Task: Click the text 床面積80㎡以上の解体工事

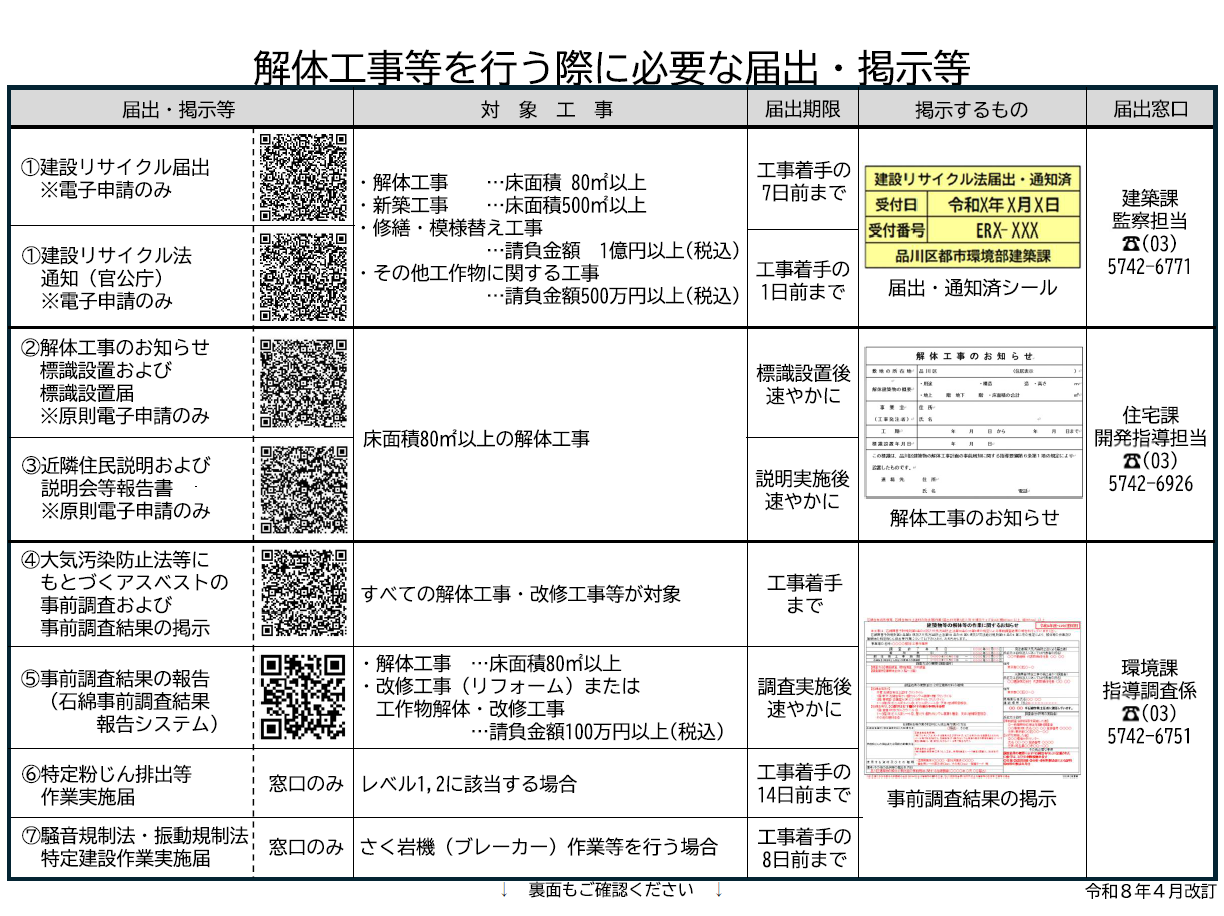Action: 475,438
